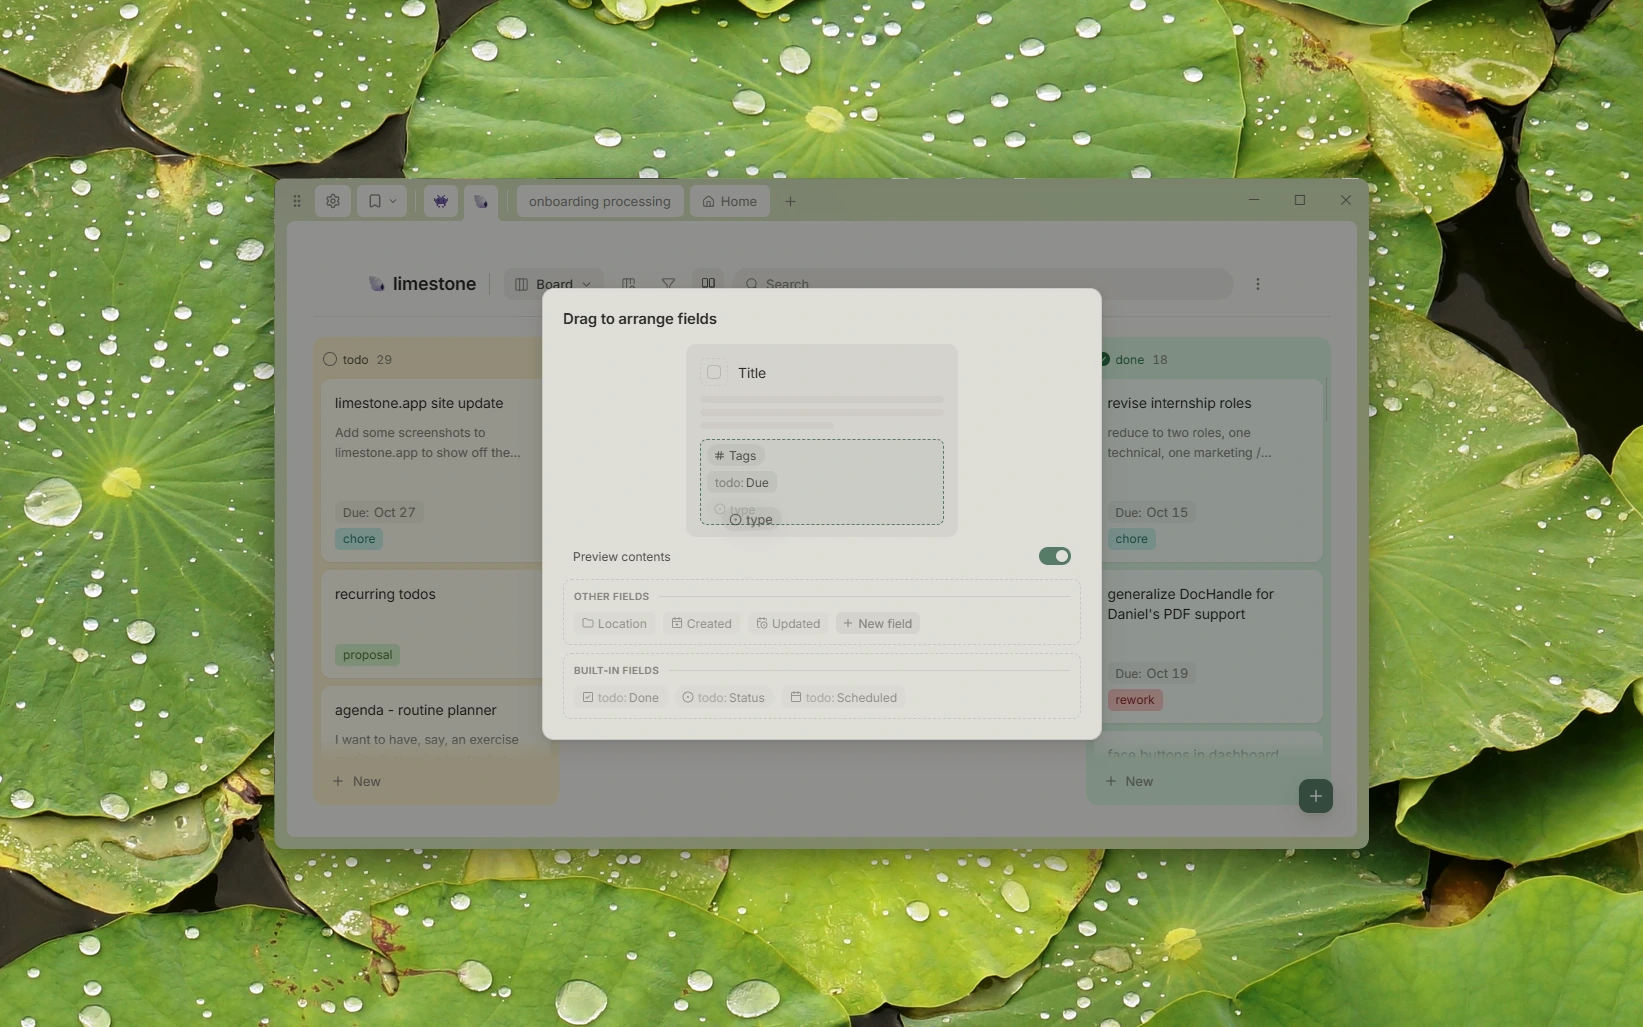The width and height of the screenshot is (1643, 1027).
Task: Select the Tags field chip
Action: pyautogui.click(x=736, y=455)
